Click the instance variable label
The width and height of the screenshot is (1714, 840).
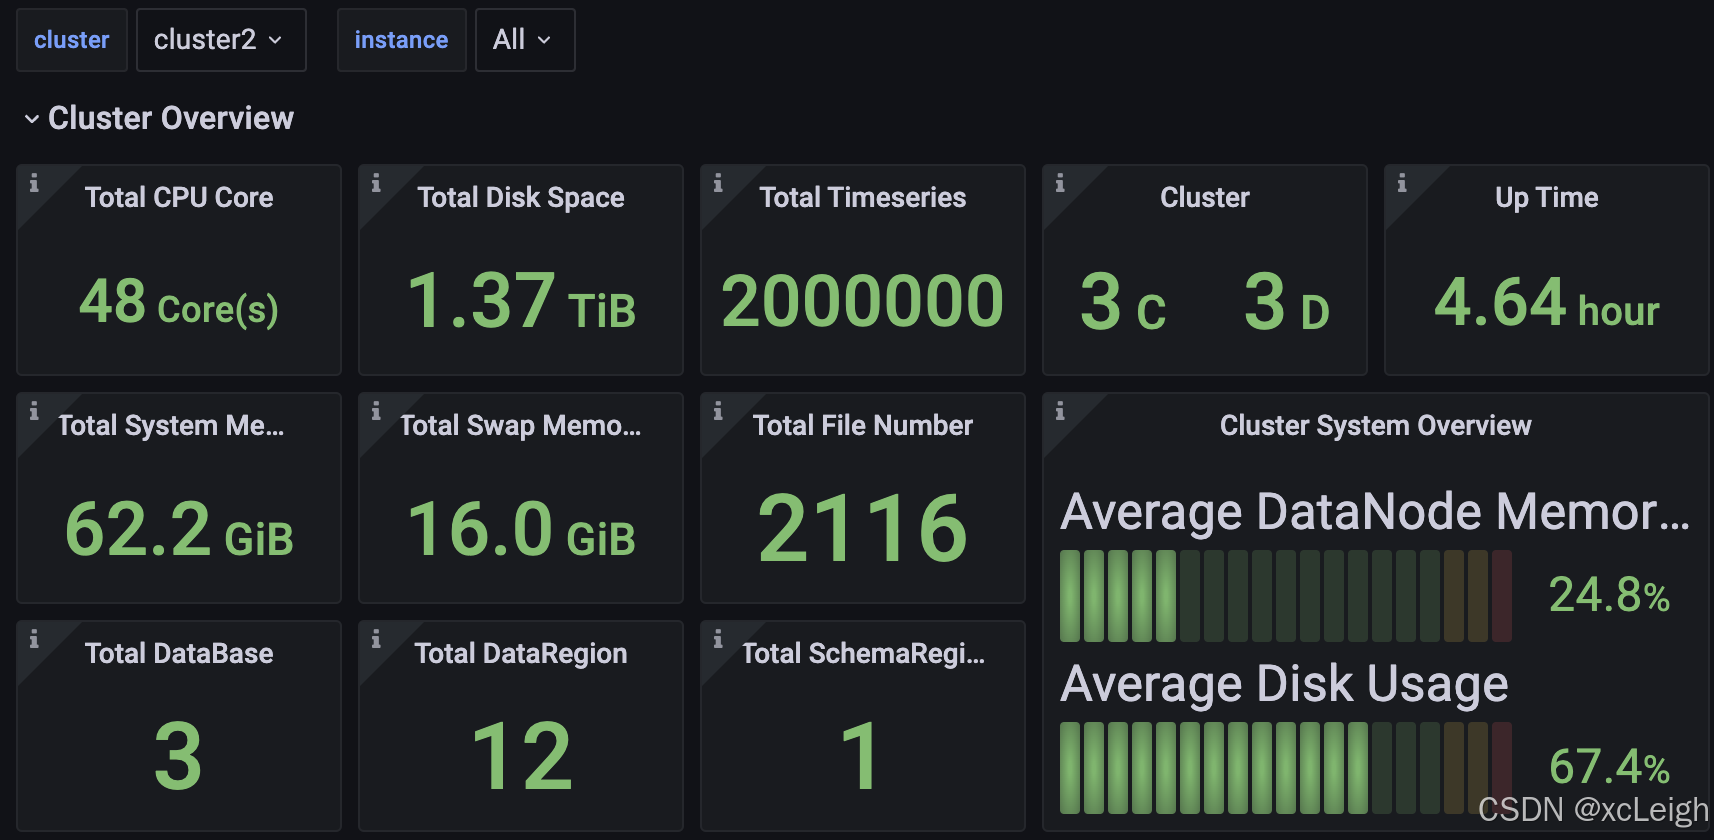coord(401,40)
